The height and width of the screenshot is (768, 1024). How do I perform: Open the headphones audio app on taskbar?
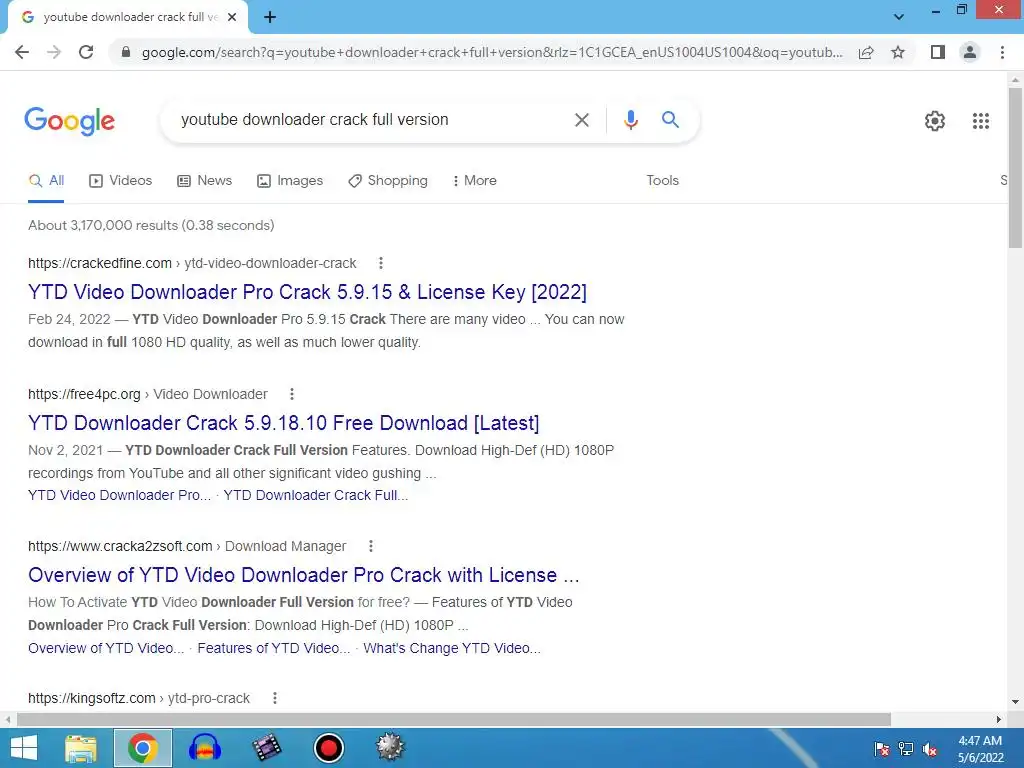[x=205, y=748]
